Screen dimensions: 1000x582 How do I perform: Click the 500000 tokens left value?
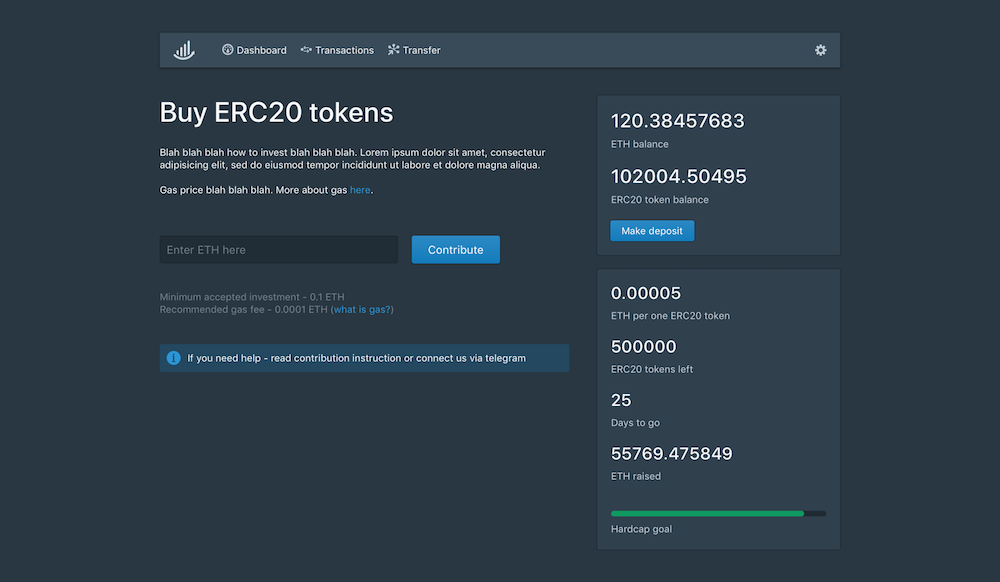pos(643,347)
